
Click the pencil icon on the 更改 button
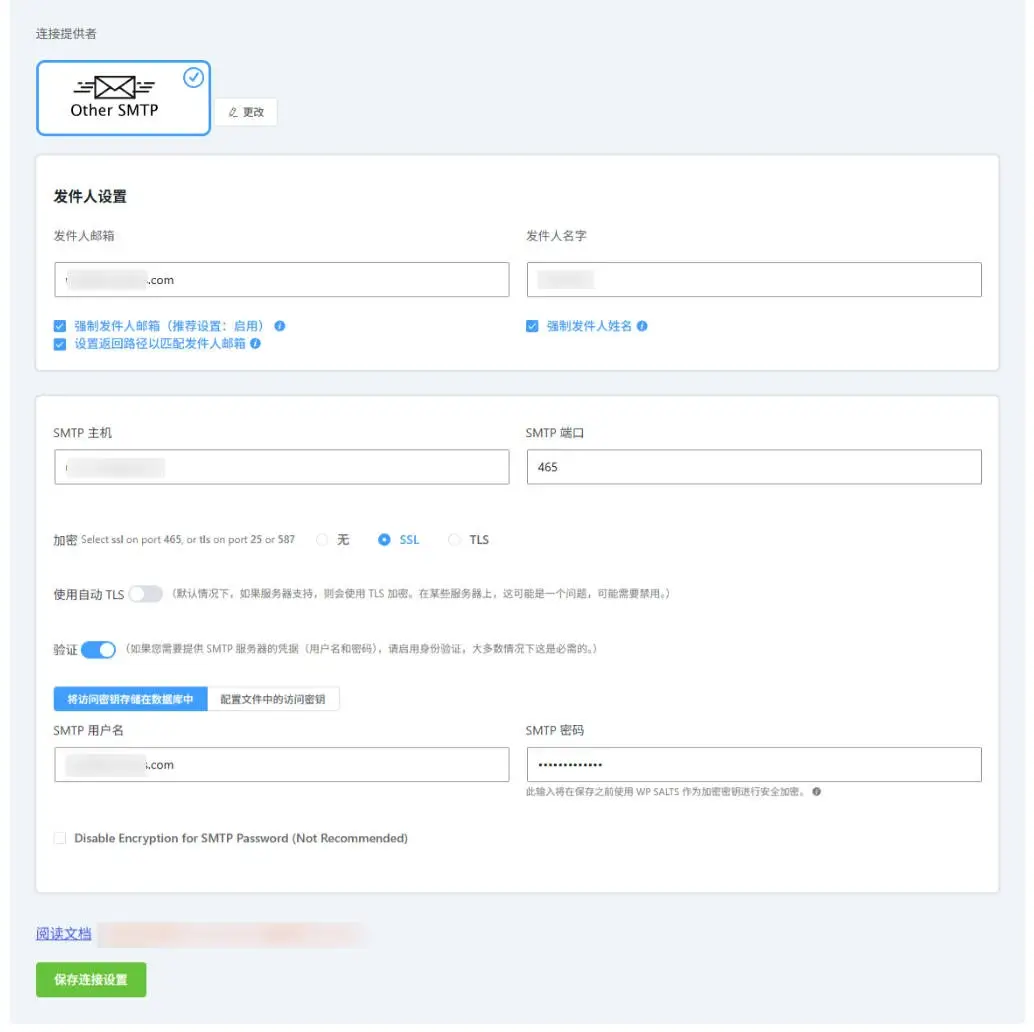pos(233,113)
